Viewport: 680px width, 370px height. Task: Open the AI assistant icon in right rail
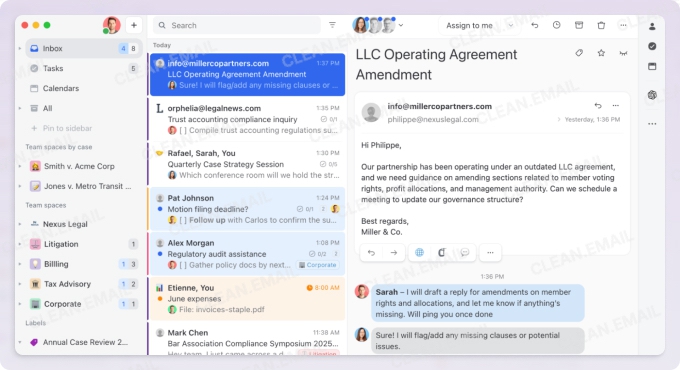point(652,95)
